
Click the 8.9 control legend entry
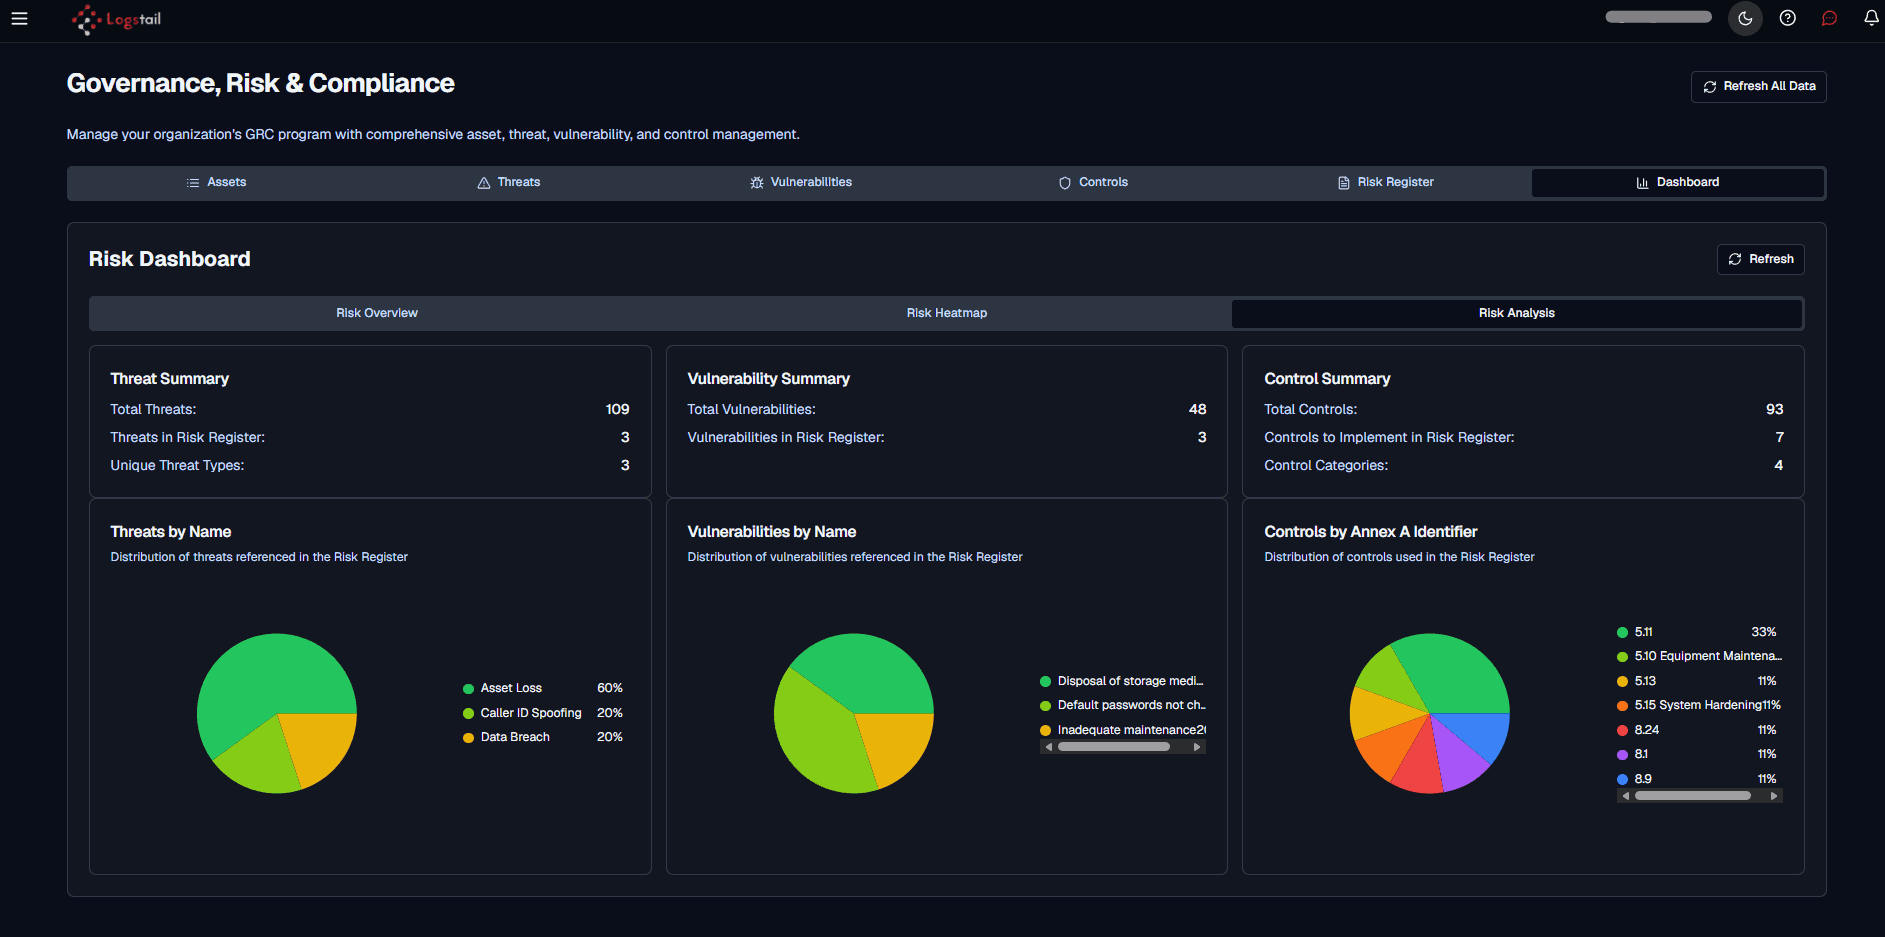pyautogui.click(x=1698, y=779)
